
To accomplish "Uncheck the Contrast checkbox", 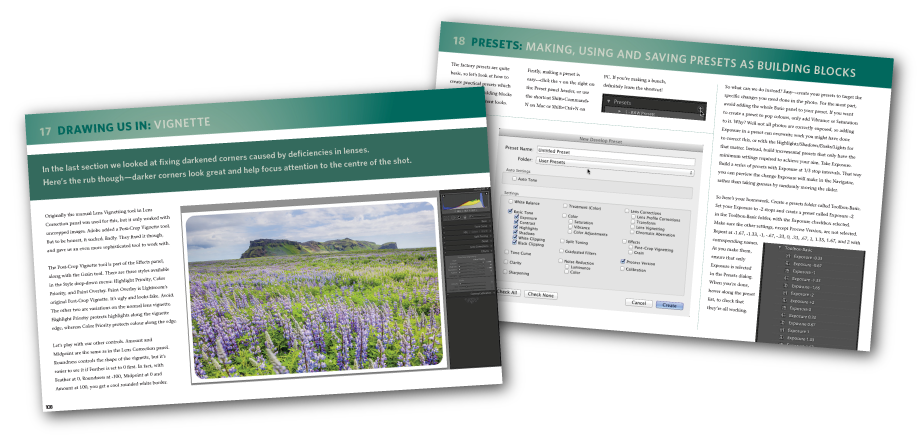I will [x=516, y=222].
